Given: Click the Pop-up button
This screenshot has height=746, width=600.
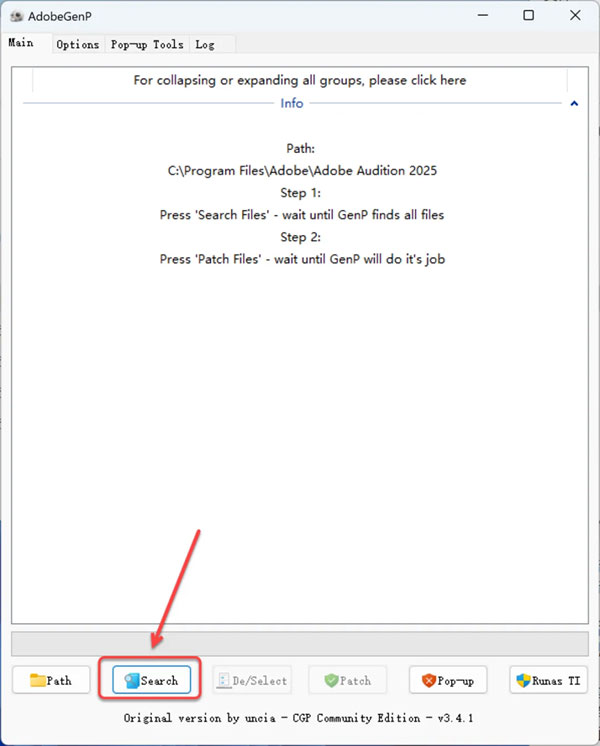Looking at the screenshot, I should 448,680.
